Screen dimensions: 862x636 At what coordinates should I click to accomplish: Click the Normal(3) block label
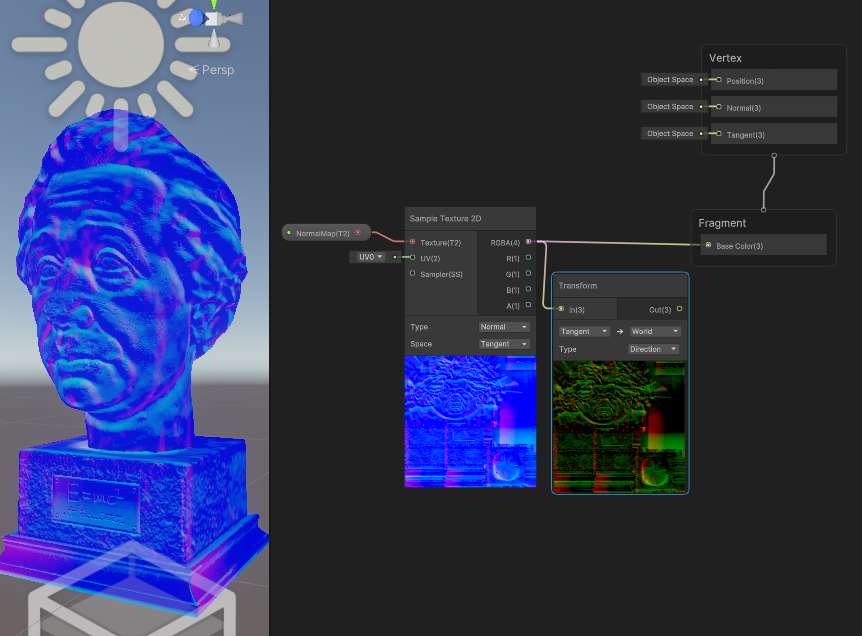tap(744, 108)
